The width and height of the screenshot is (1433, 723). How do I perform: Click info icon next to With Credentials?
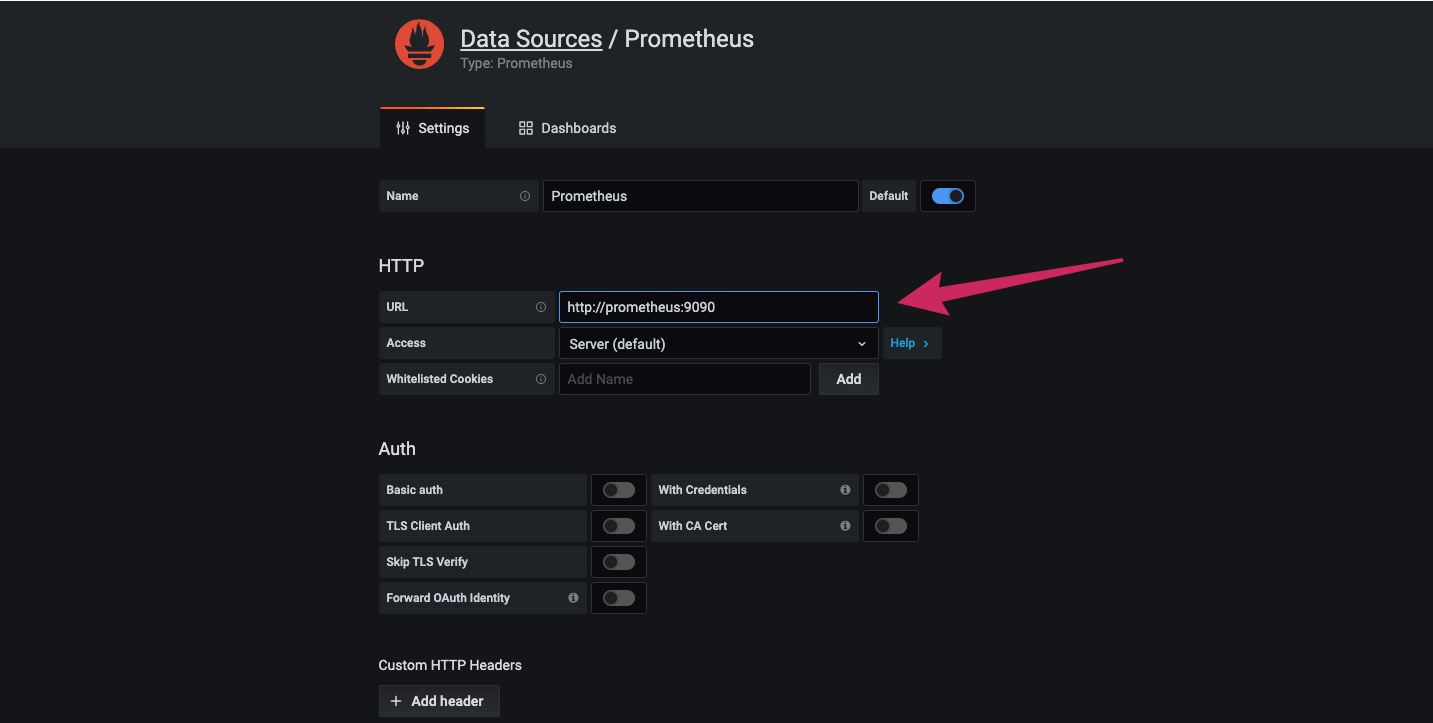(x=845, y=490)
